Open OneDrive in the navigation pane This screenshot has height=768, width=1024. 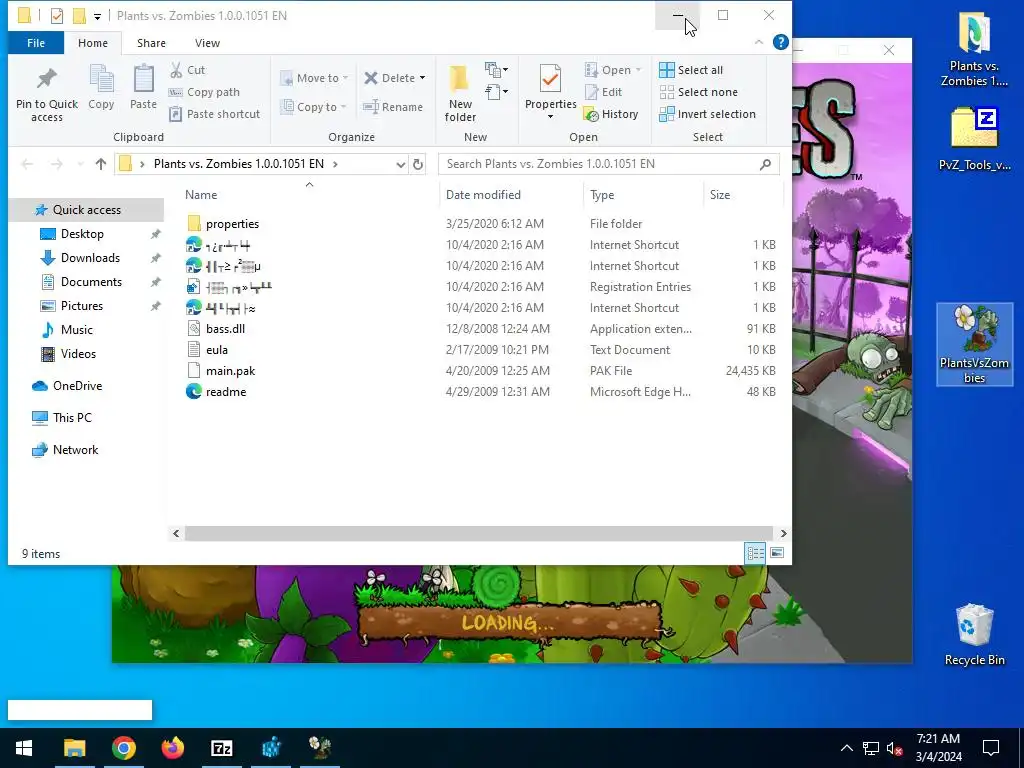tap(77, 386)
